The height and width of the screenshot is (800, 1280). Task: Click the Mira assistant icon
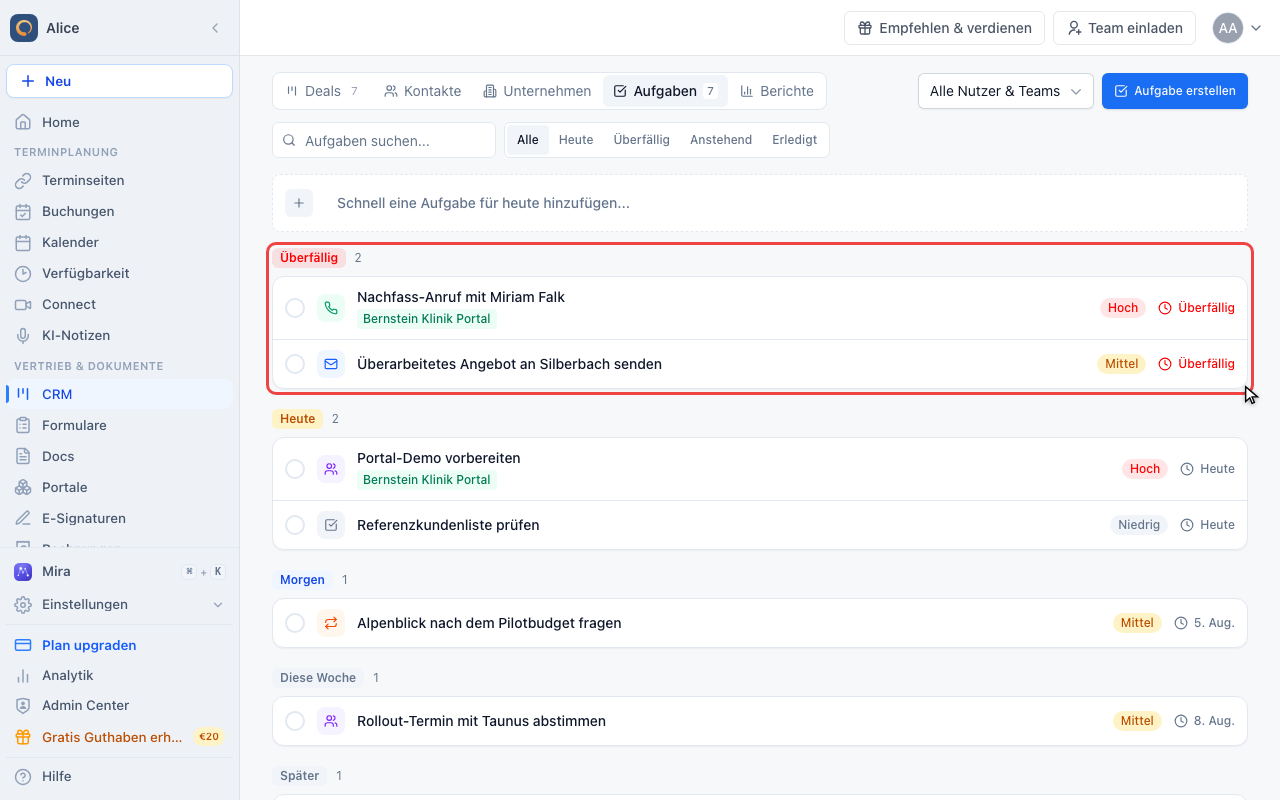[23, 572]
